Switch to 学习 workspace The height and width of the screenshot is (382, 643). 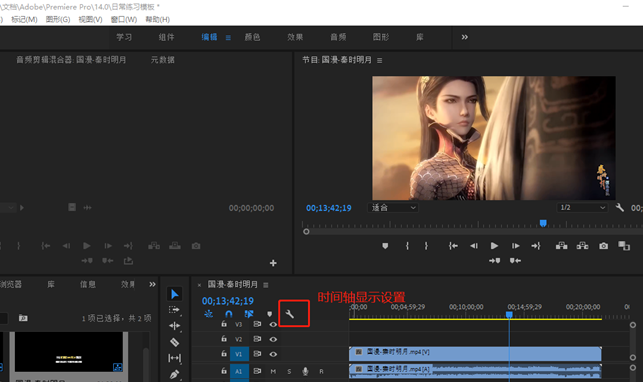pyautogui.click(x=124, y=37)
